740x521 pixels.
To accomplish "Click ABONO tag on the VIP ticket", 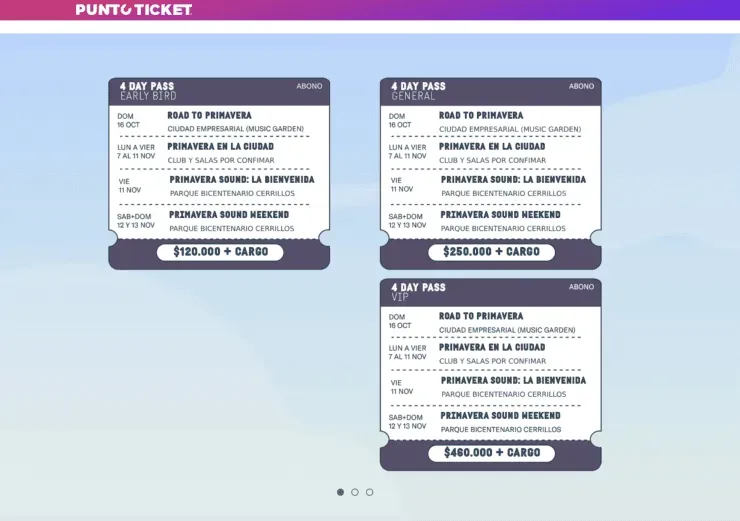I will tap(581, 287).
